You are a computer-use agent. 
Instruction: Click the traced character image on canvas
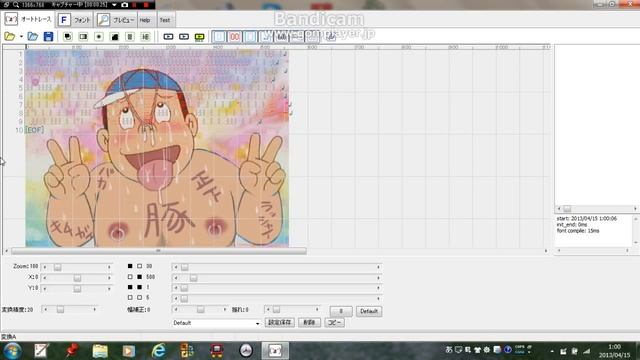[157, 148]
